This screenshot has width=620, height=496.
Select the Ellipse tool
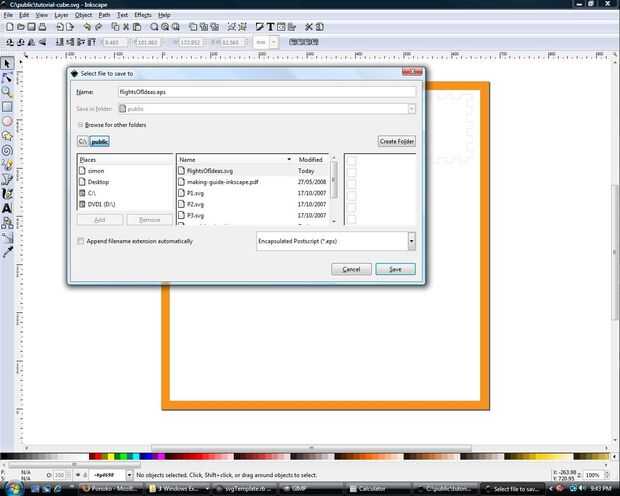coord(7,121)
